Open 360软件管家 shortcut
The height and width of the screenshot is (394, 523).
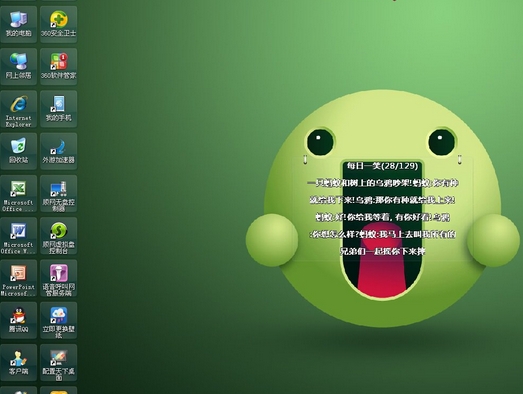point(59,66)
